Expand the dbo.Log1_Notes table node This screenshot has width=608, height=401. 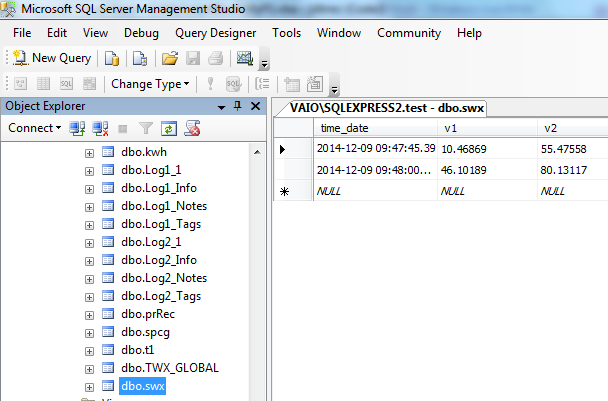[90, 207]
